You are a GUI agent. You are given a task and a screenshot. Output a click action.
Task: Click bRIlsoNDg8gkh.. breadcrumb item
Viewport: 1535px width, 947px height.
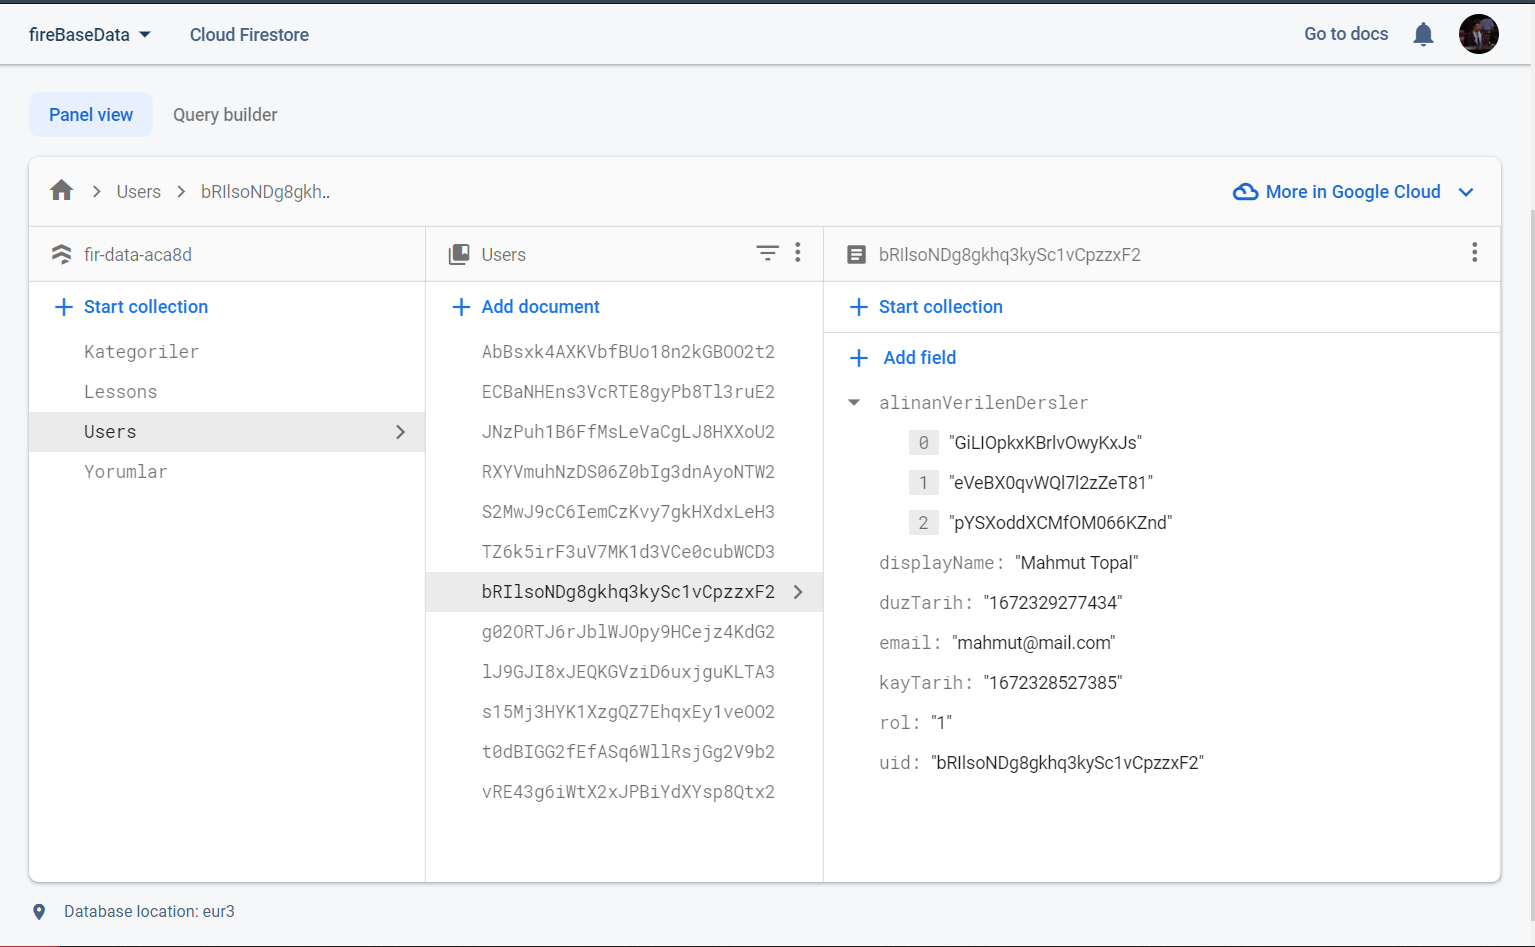point(265,192)
